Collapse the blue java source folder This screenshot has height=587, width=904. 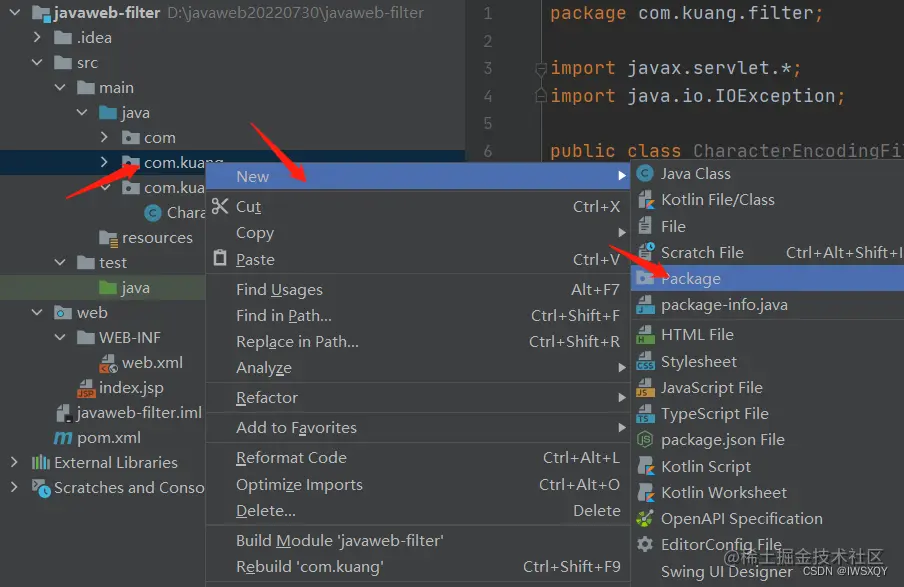click(x=82, y=112)
